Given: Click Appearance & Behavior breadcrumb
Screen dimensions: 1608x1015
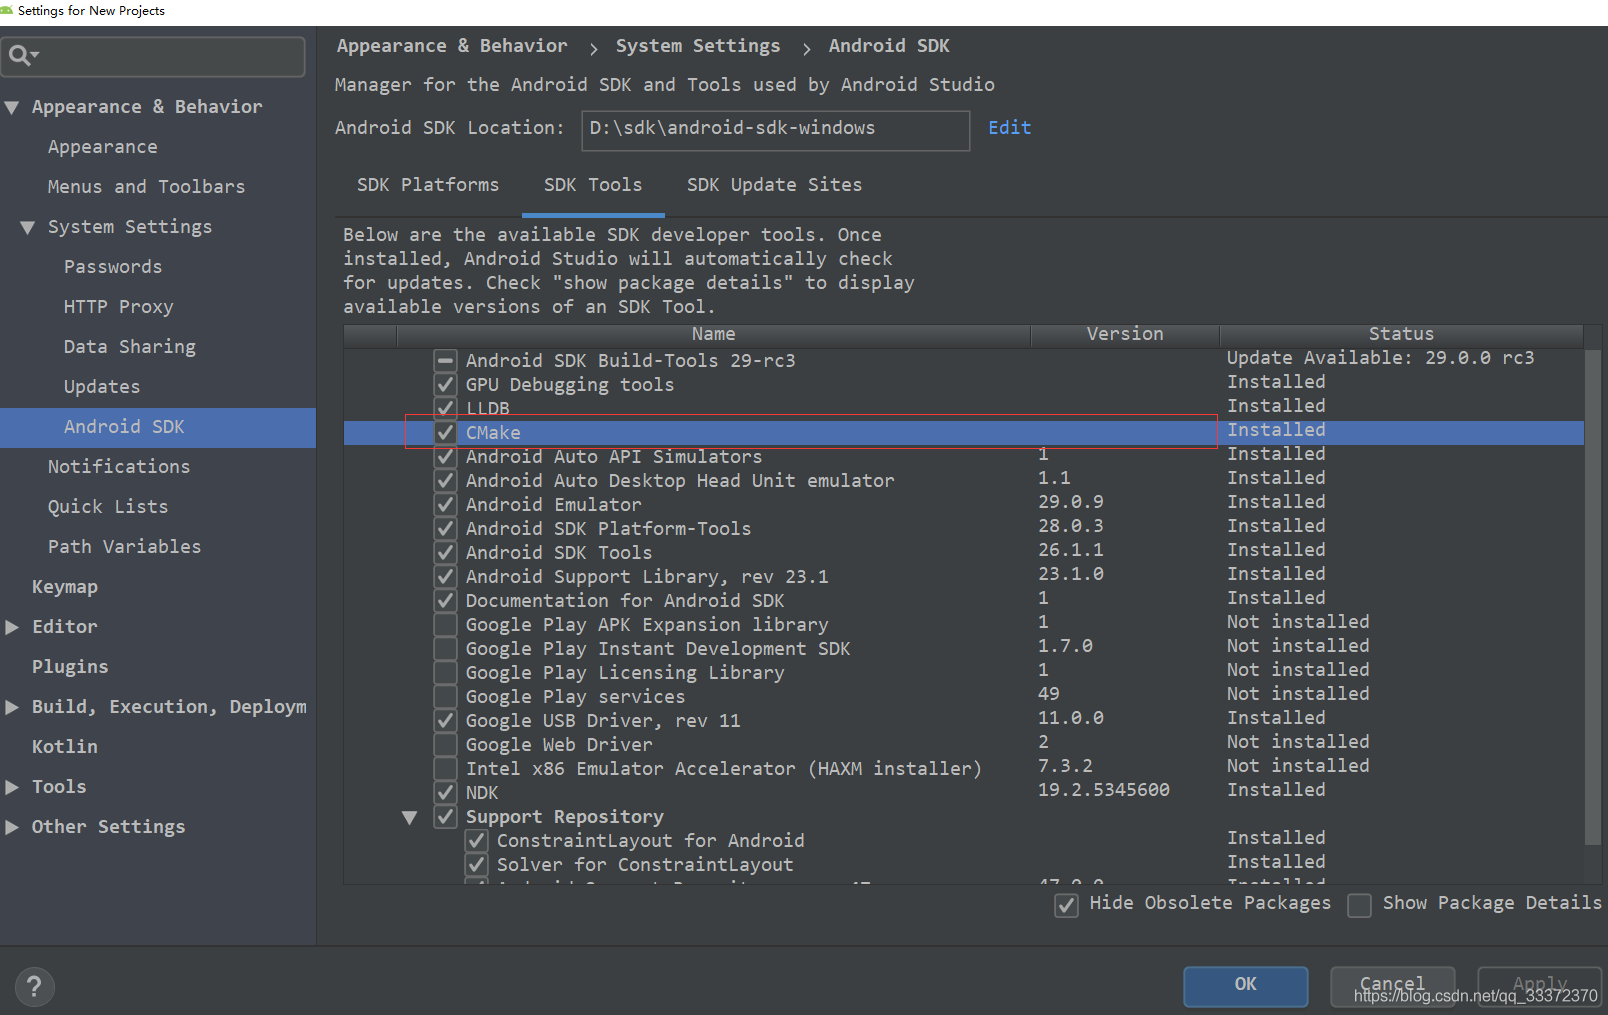Looking at the screenshot, I should (x=451, y=46).
